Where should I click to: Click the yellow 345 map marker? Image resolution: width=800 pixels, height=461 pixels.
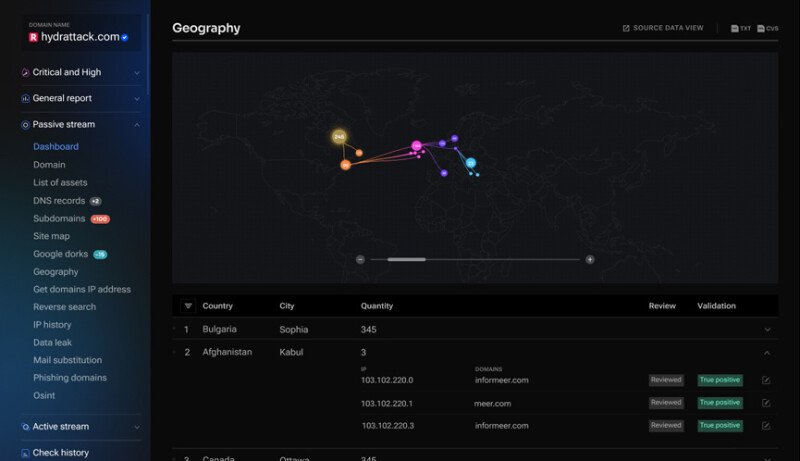tap(339, 137)
